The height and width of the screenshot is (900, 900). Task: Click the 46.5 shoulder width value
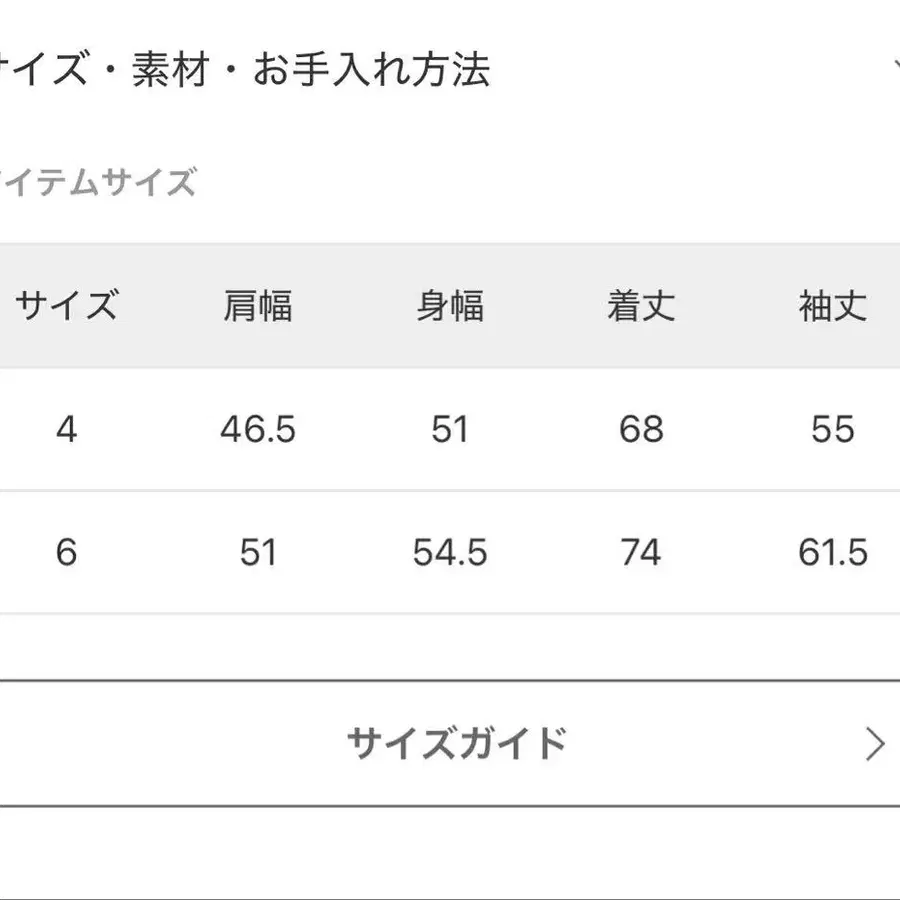point(258,429)
